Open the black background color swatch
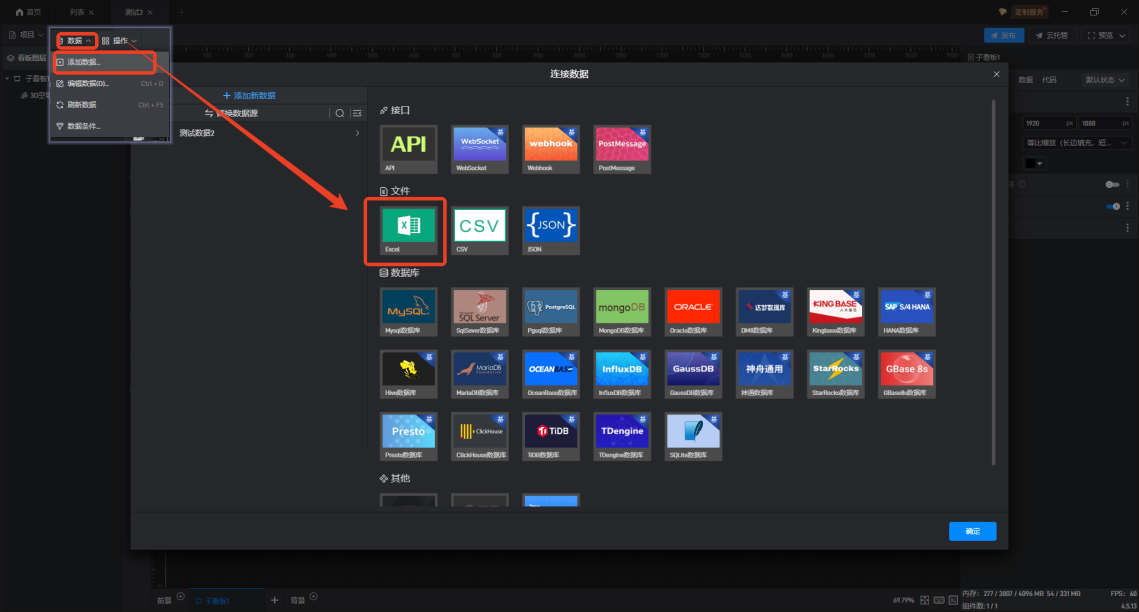1139x612 pixels. 1033,163
